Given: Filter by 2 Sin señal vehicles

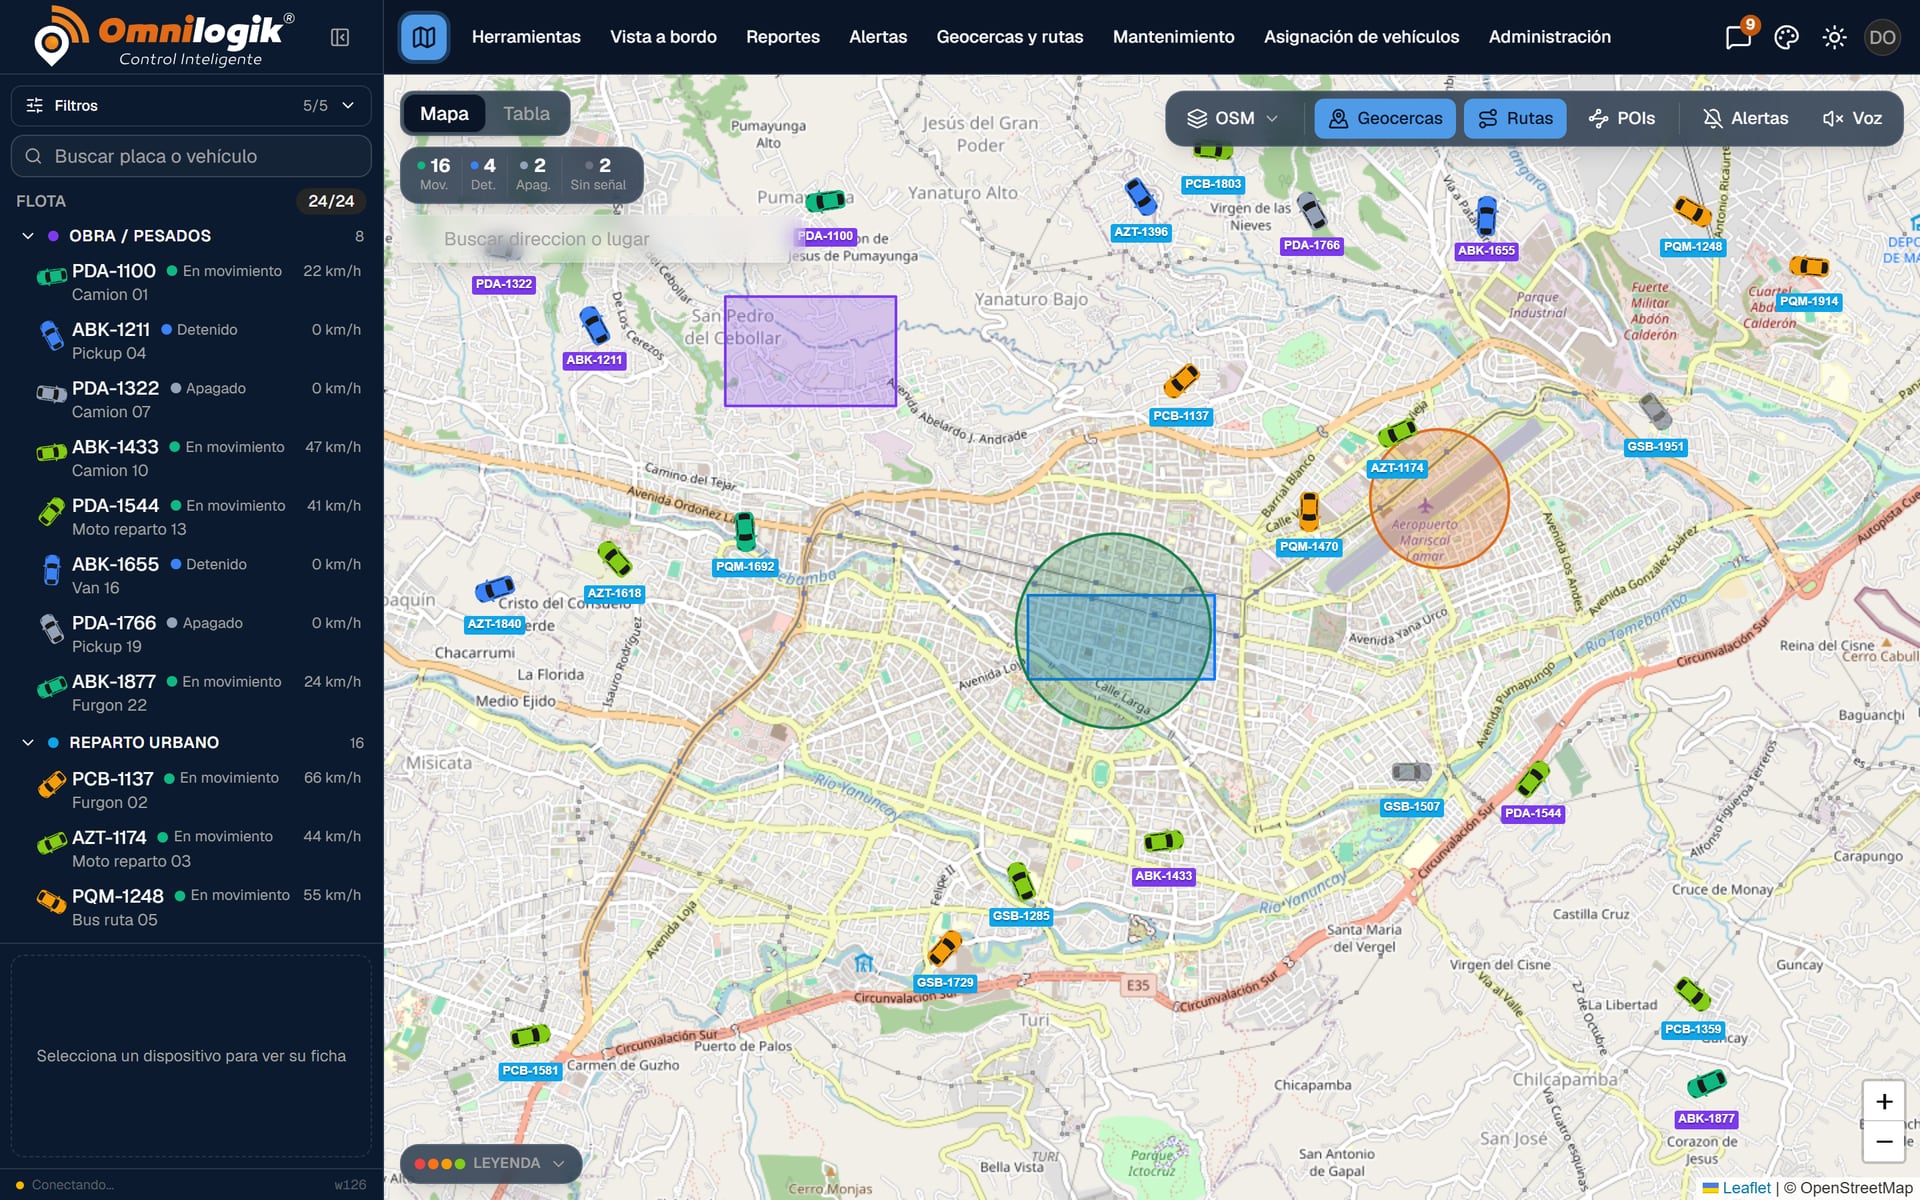Looking at the screenshot, I should pyautogui.click(x=598, y=174).
